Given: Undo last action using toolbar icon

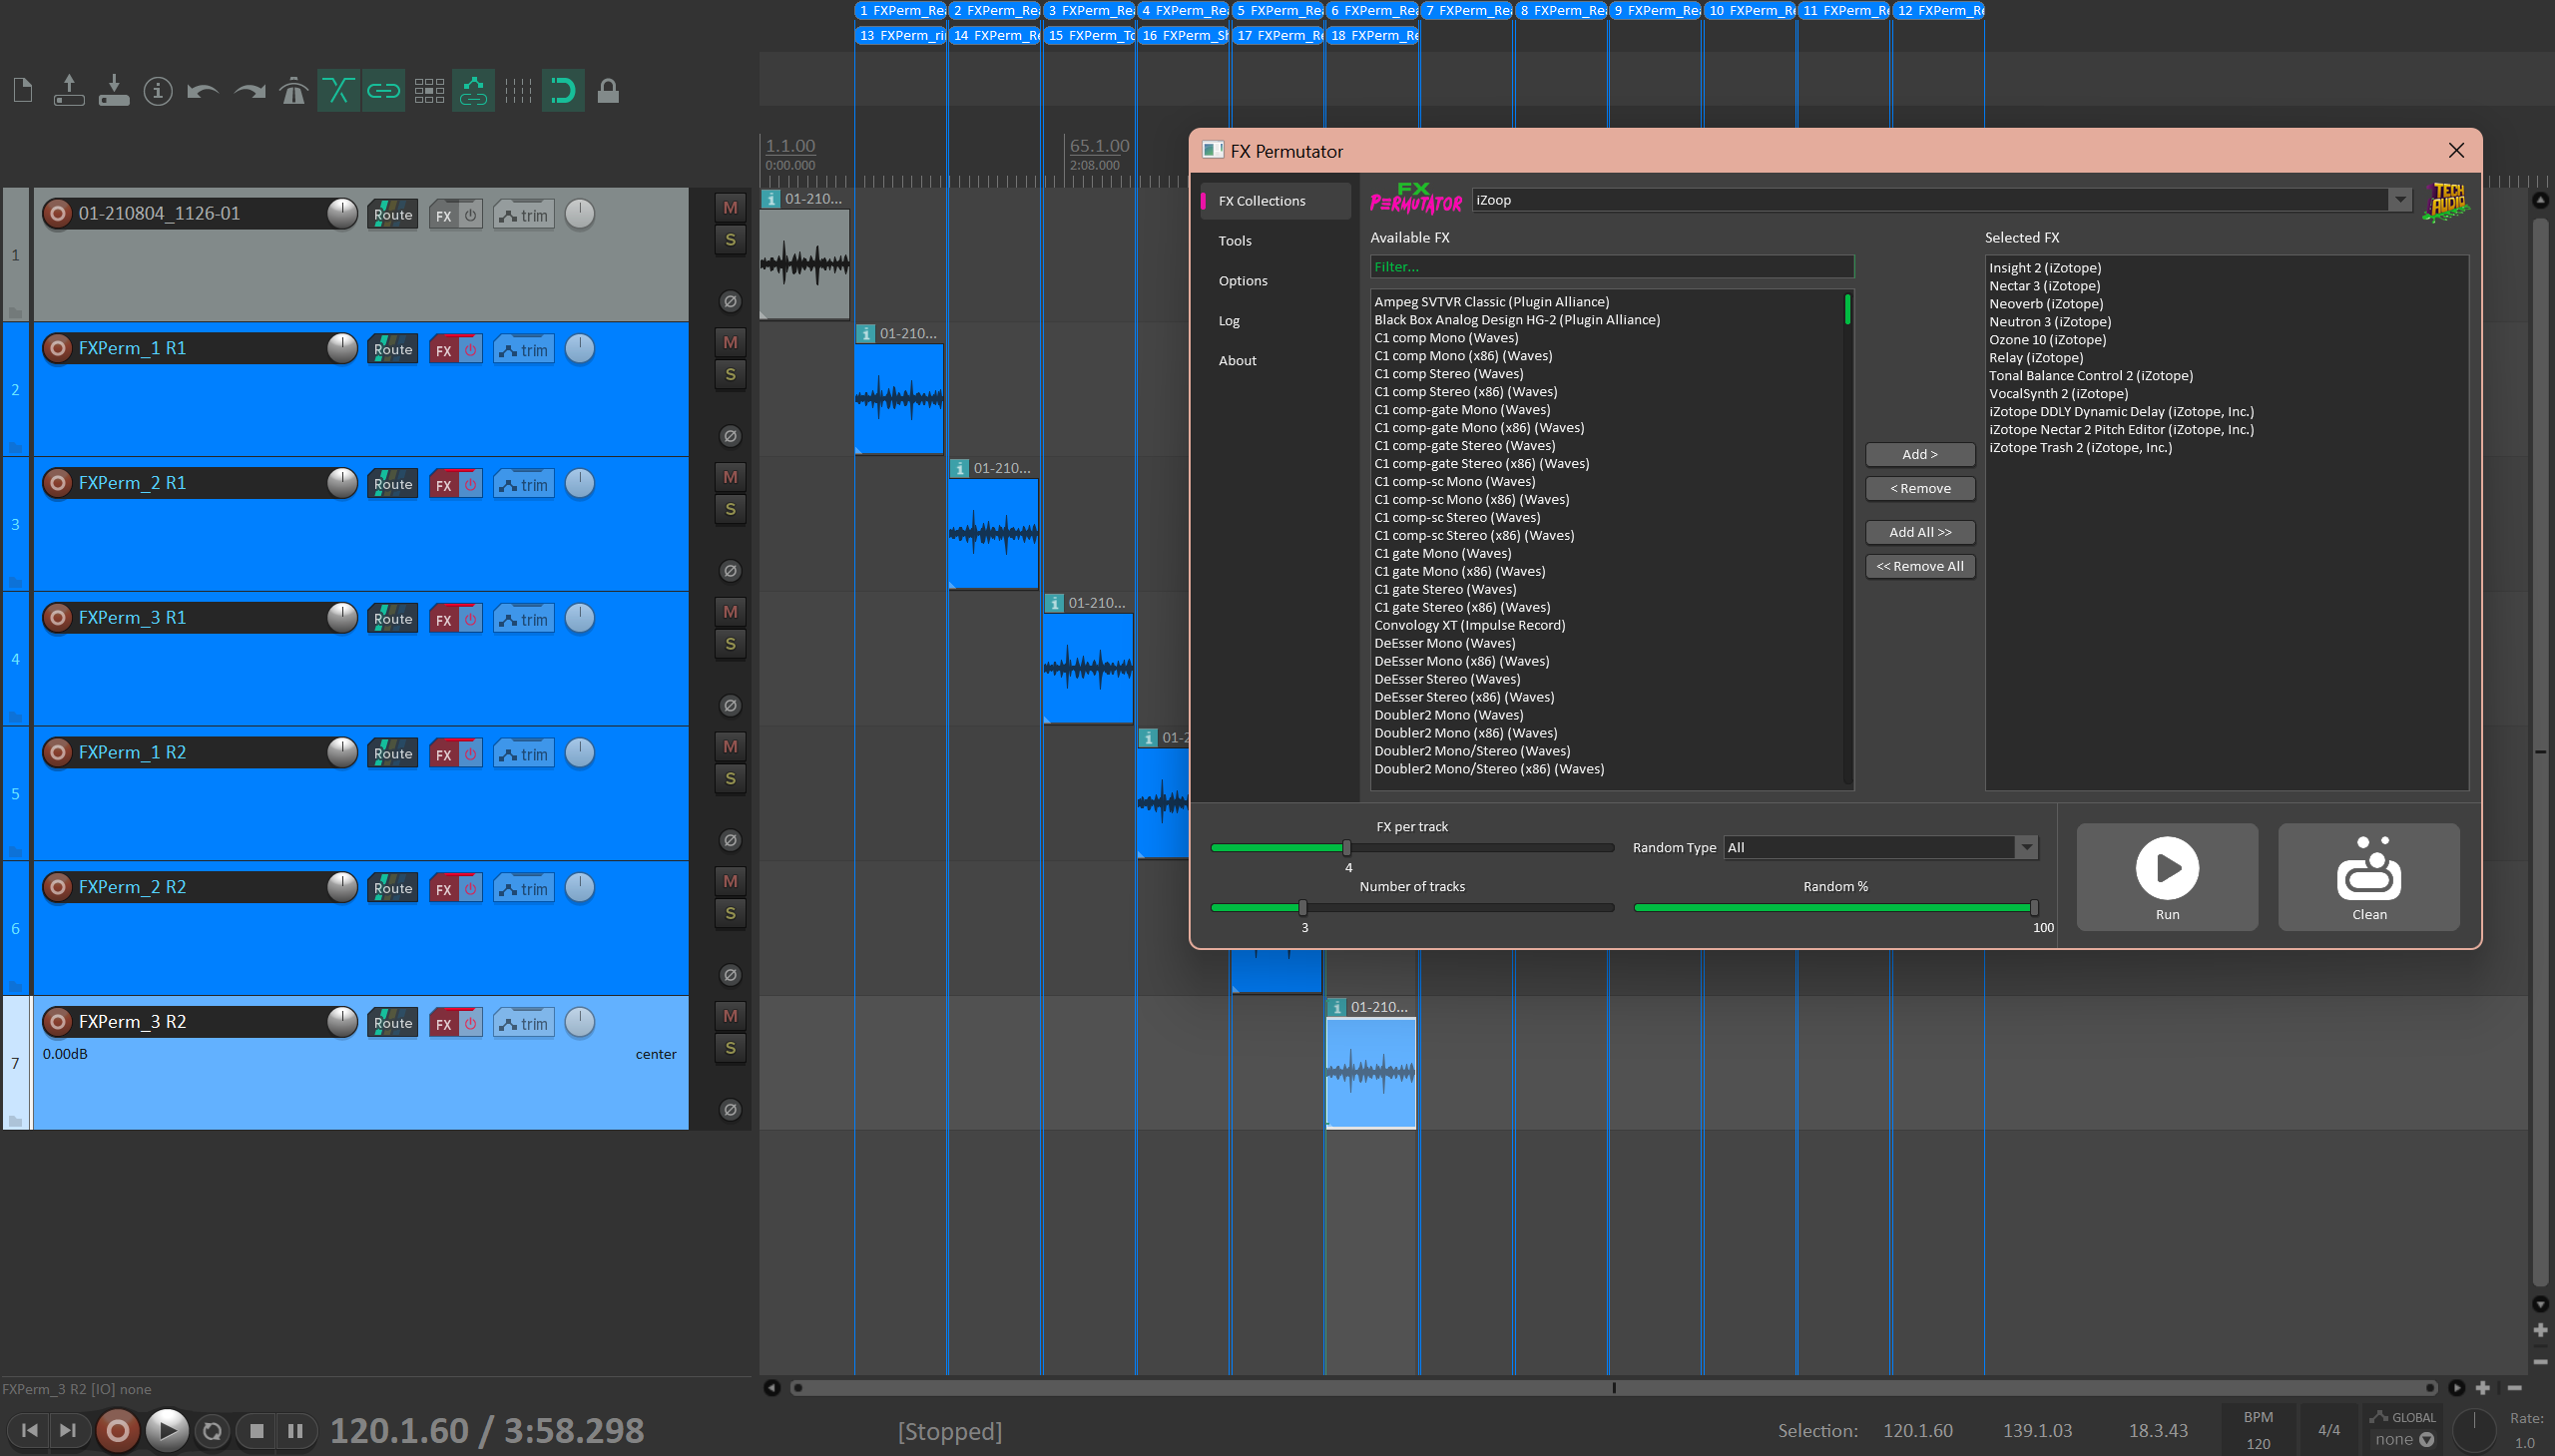Looking at the screenshot, I should [202, 90].
